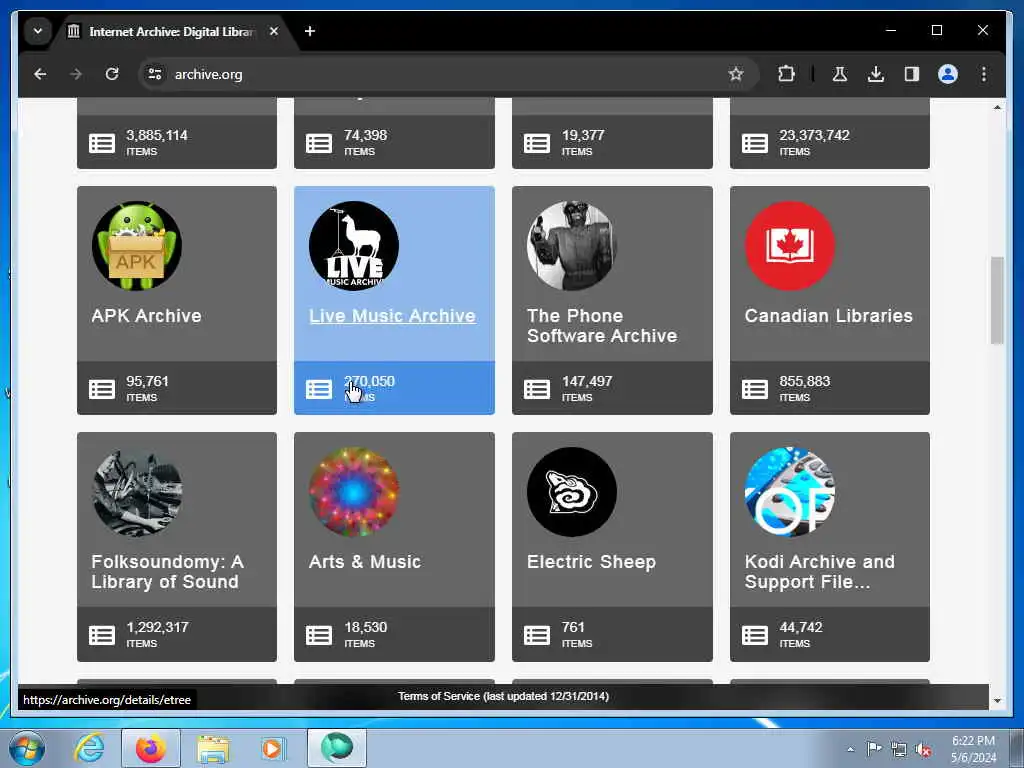Click the list icon beside 18,530 items
The image size is (1024, 768).
pyautogui.click(x=319, y=635)
